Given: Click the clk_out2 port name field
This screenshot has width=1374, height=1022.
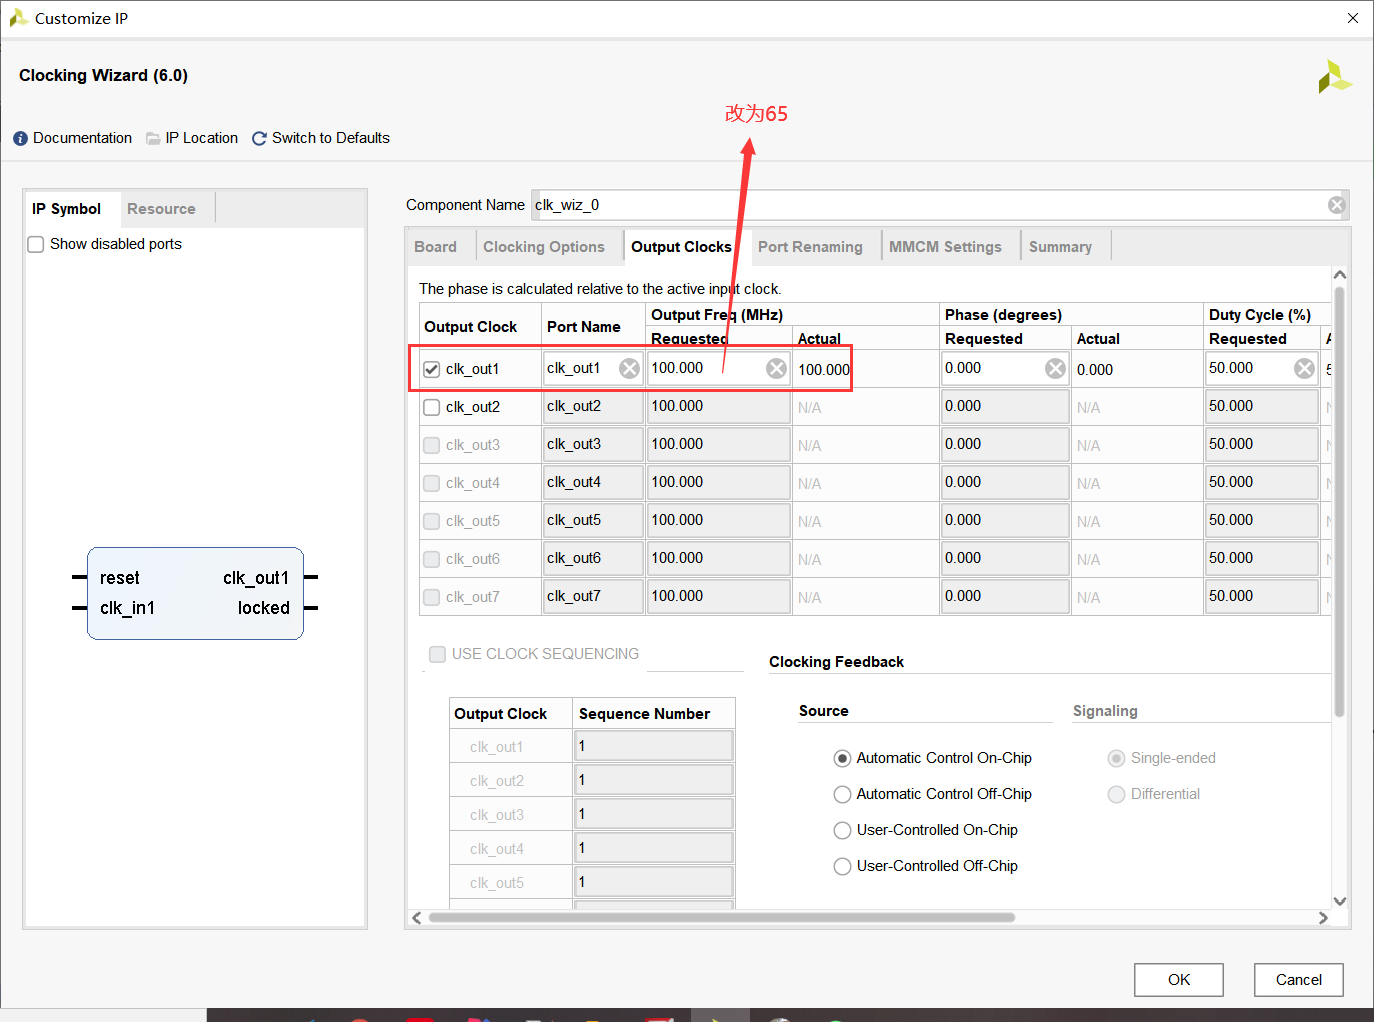Looking at the screenshot, I should (593, 407).
